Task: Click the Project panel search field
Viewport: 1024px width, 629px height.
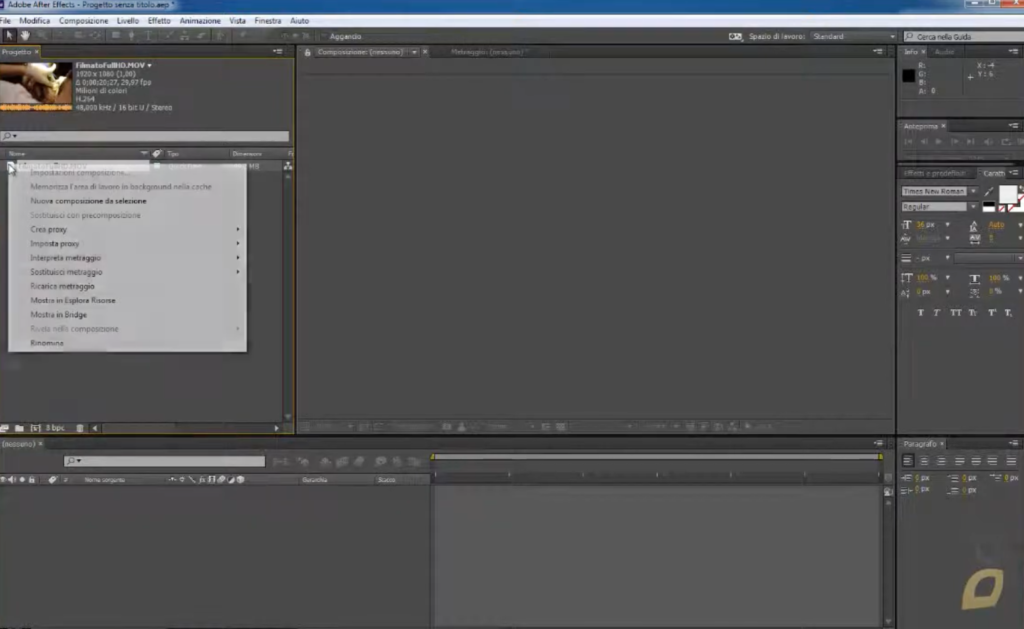Action: coord(145,136)
